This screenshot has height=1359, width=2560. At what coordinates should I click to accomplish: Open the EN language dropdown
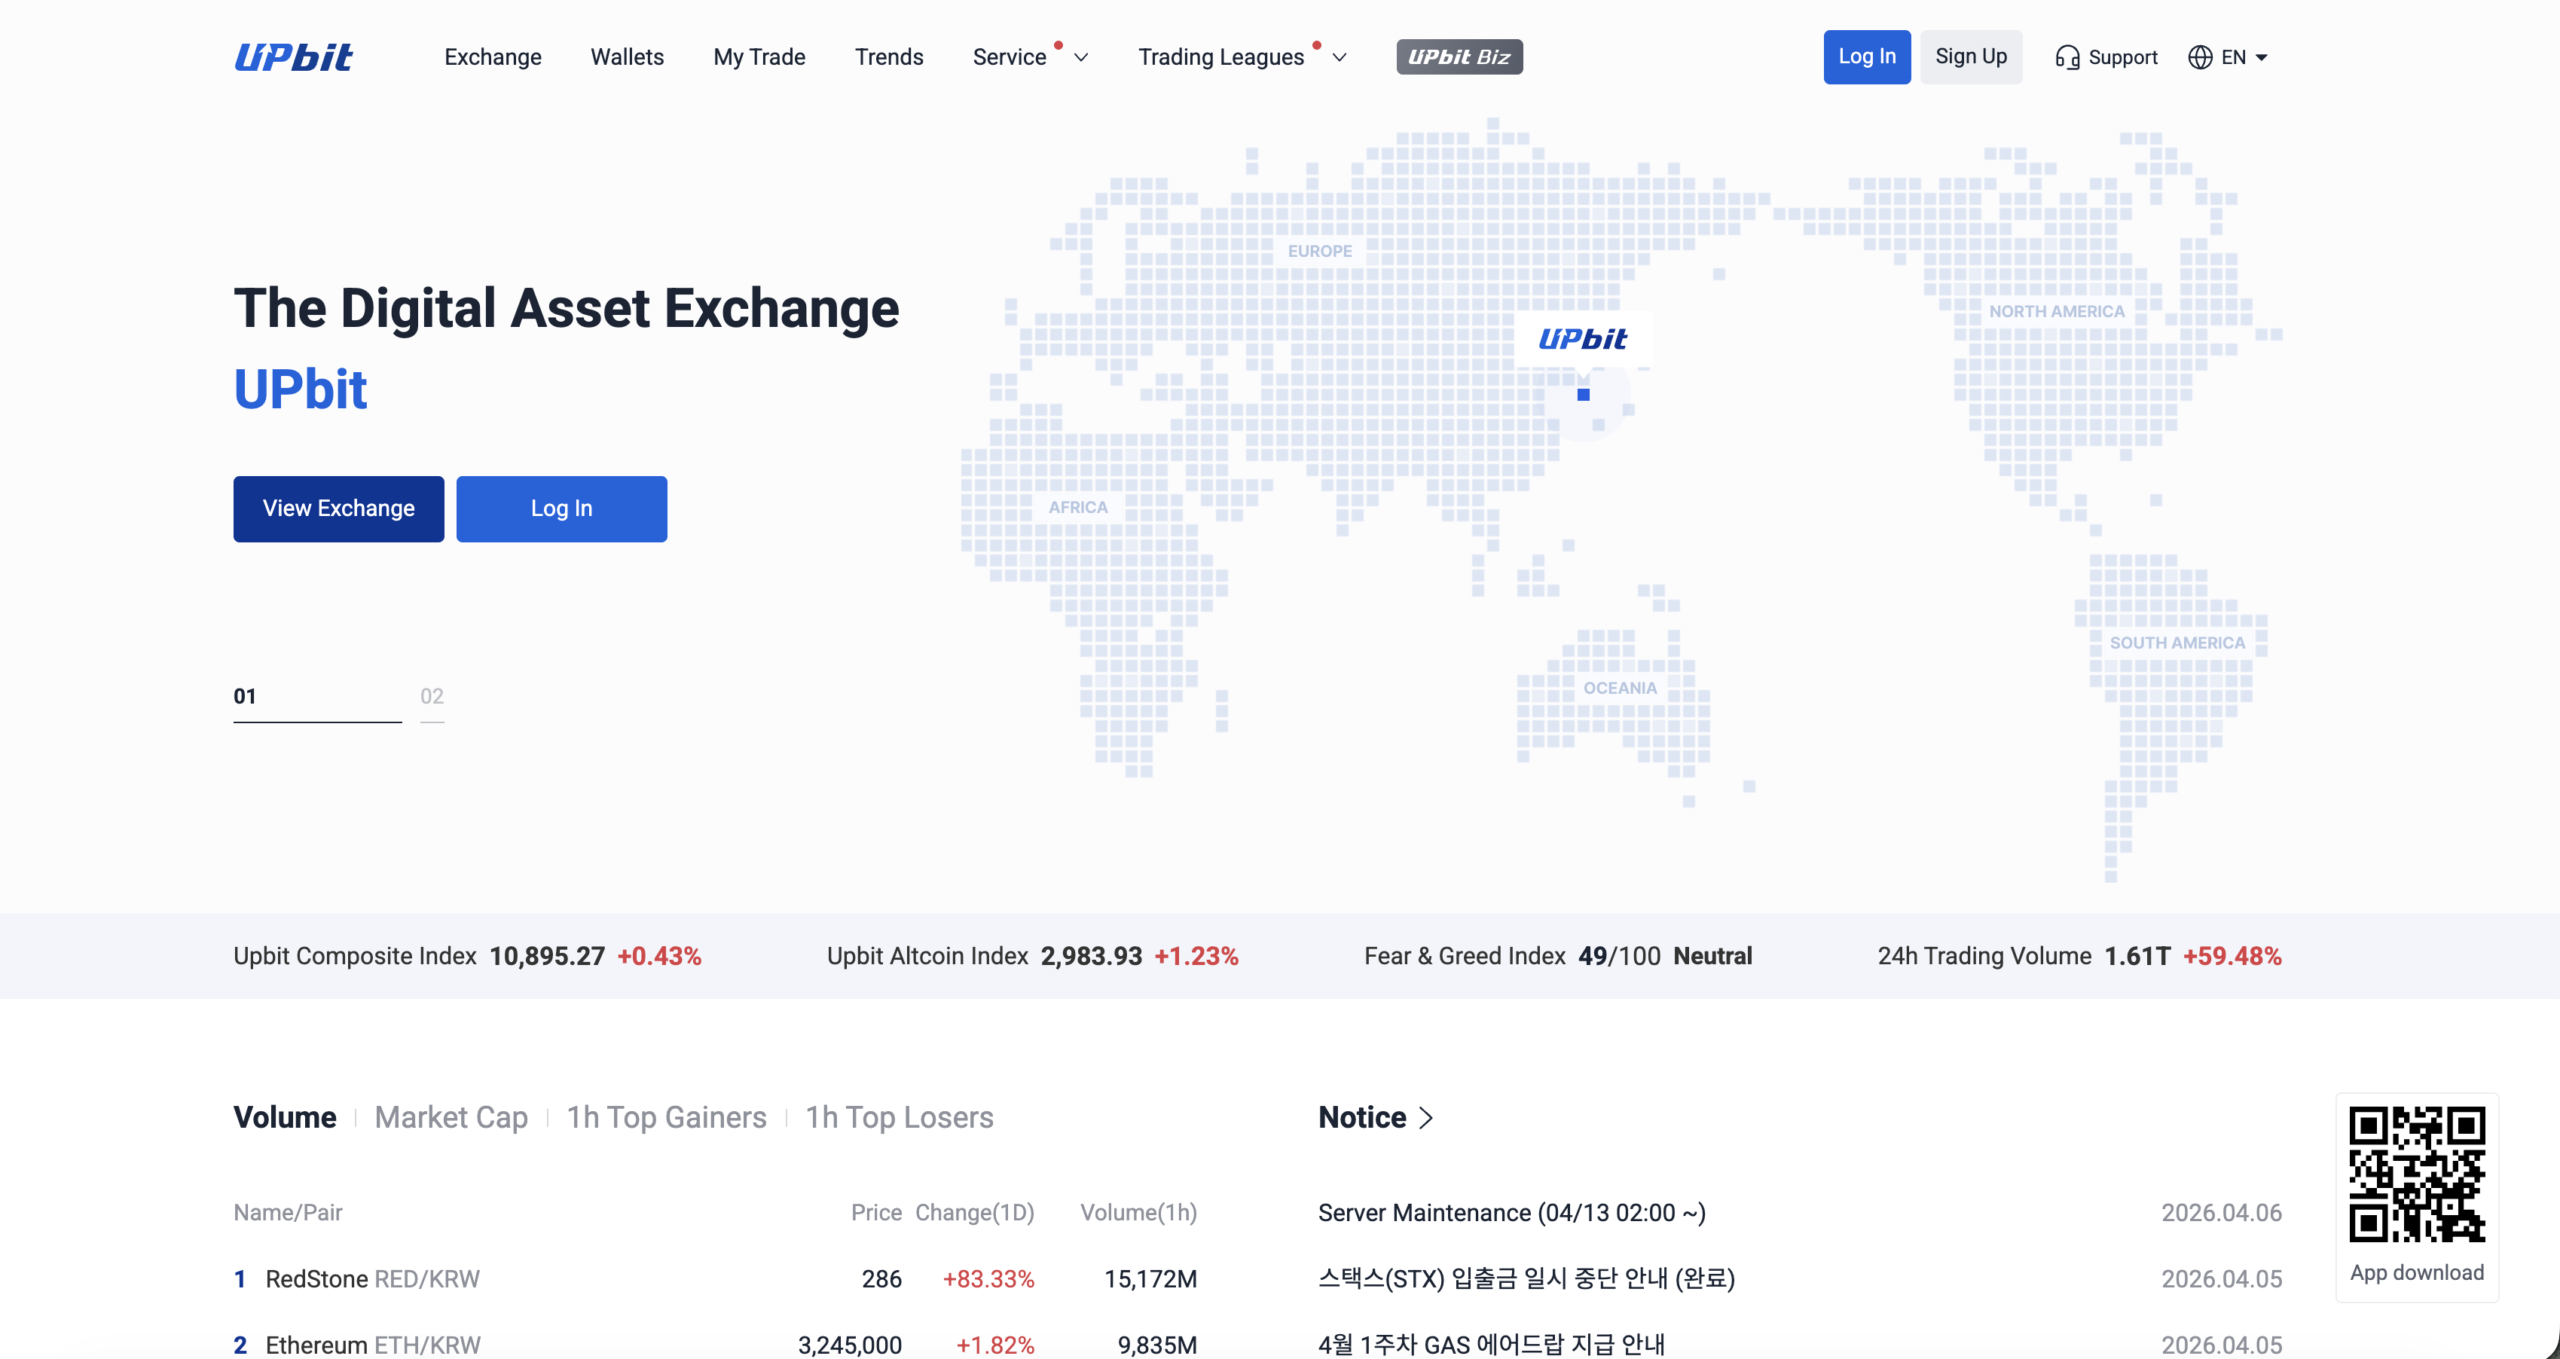pos(2240,57)
